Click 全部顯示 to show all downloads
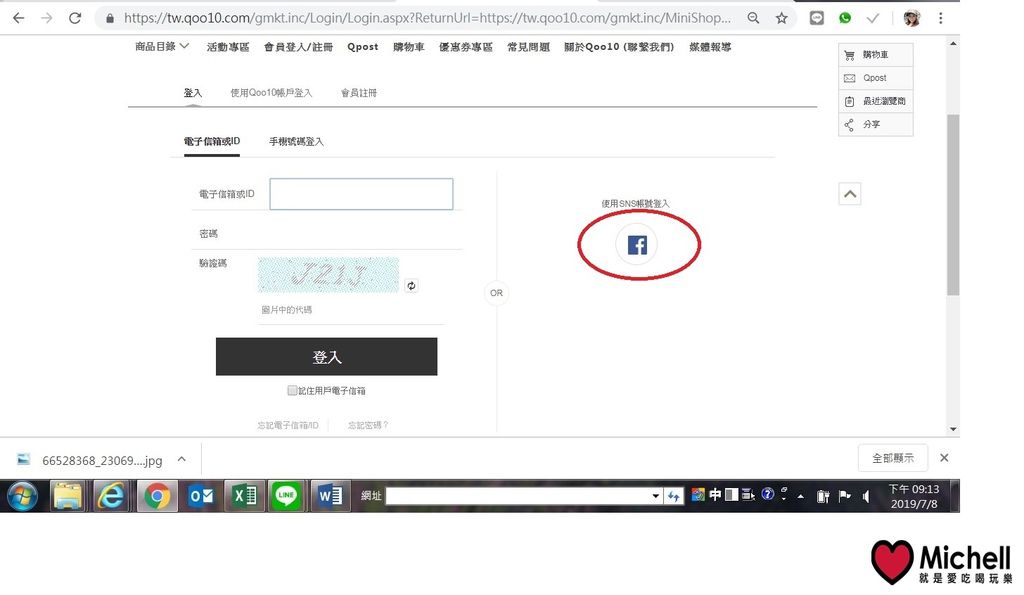This screenshot has width=1024, height=595. (x=893, y=458)
